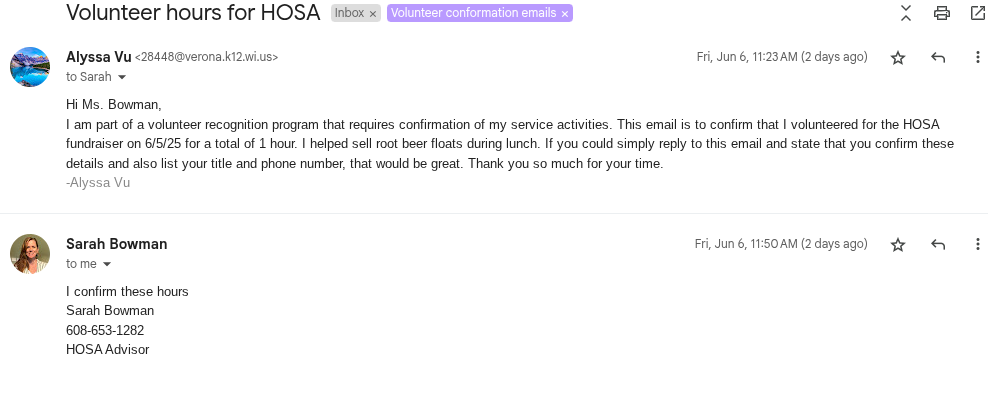The image size is (1004, 412).
Task: Collapse all messages in the thread
Action: click(x=906, y=13)
